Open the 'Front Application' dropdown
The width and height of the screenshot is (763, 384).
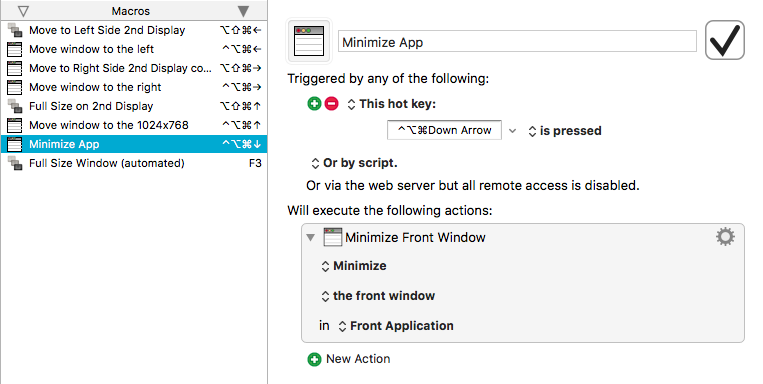[396, 326]
